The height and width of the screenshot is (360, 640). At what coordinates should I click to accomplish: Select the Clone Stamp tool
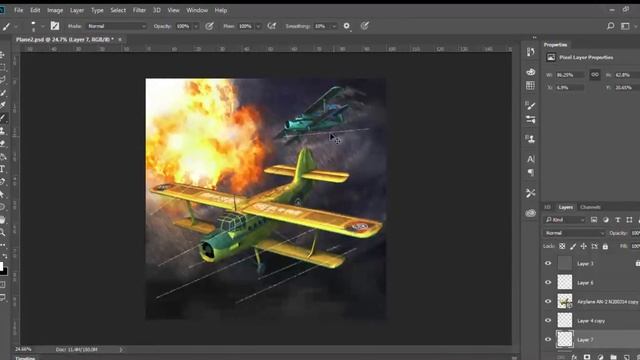3,131
